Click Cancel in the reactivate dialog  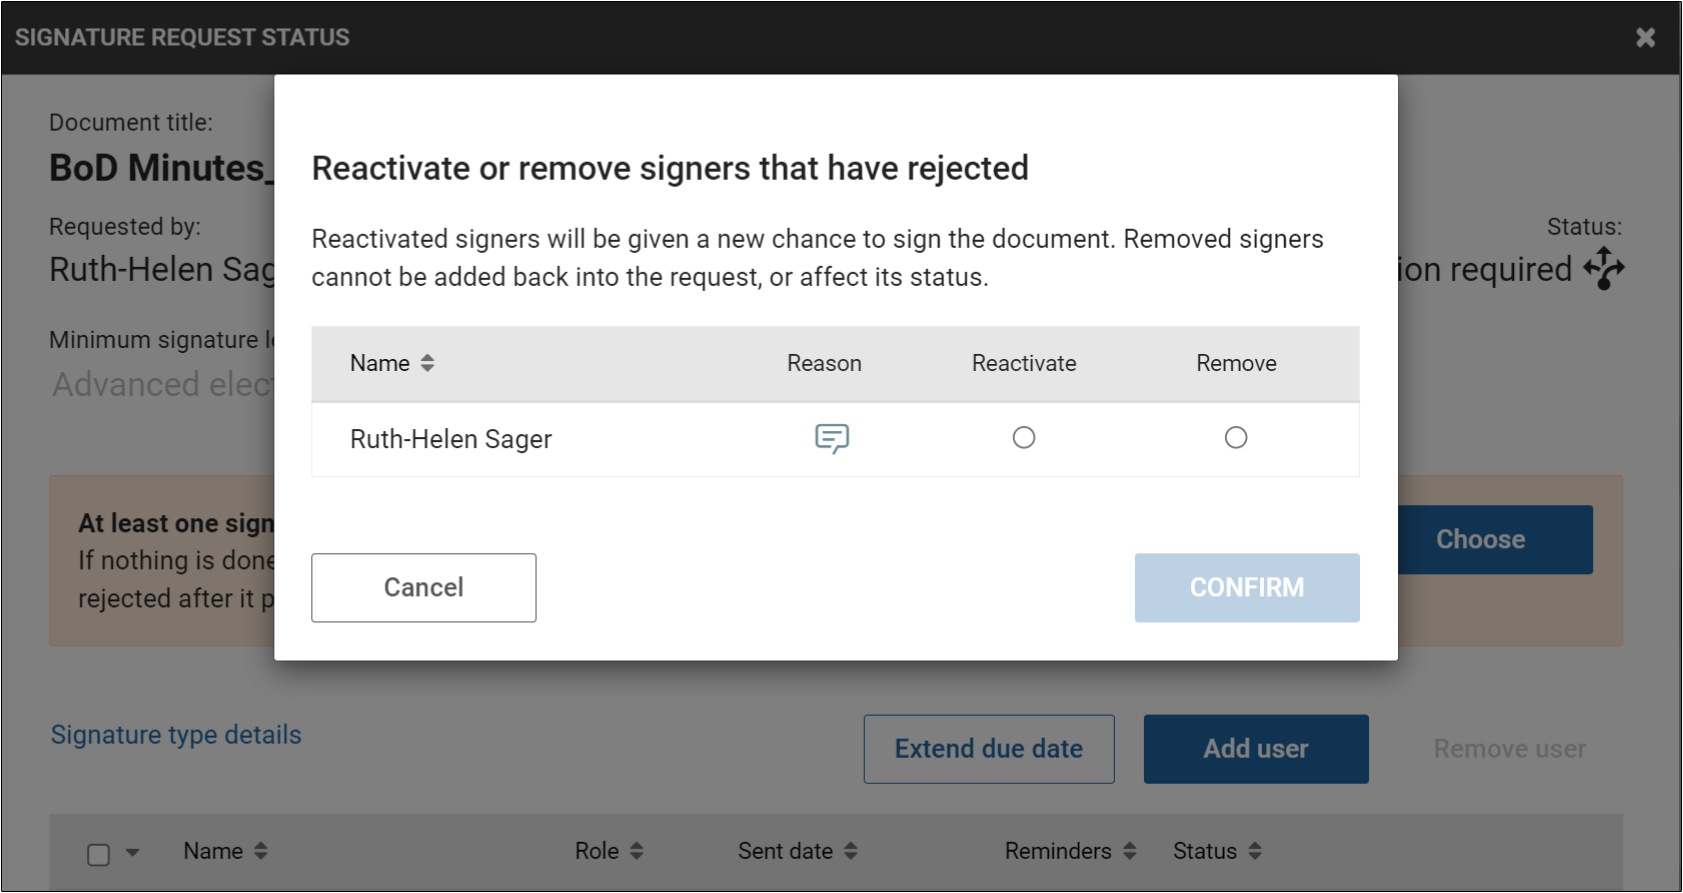point(423,587)
